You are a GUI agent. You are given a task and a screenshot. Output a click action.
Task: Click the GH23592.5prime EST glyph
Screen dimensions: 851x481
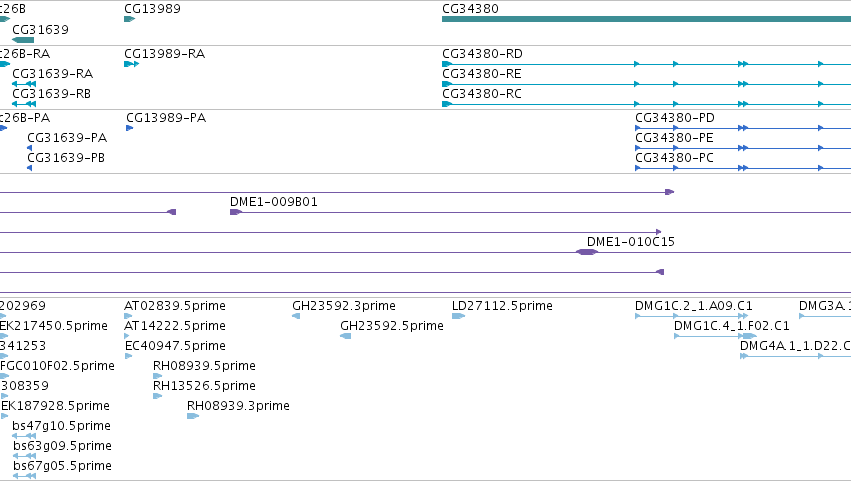345,336
